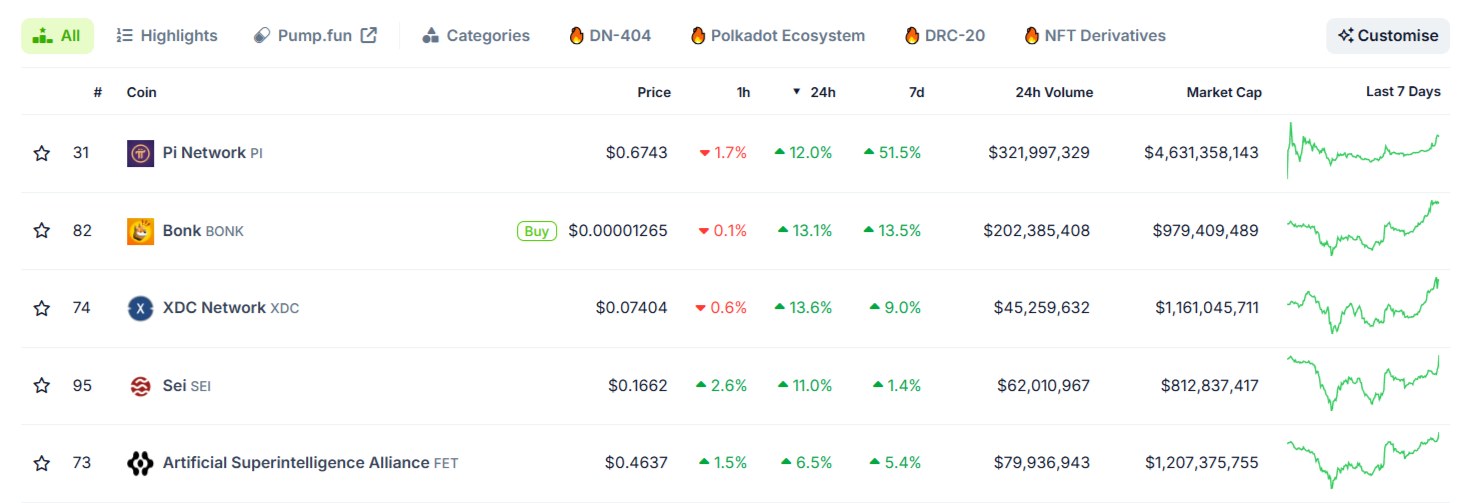Favorite Pi Network with the star

click(x=41, y=153)
